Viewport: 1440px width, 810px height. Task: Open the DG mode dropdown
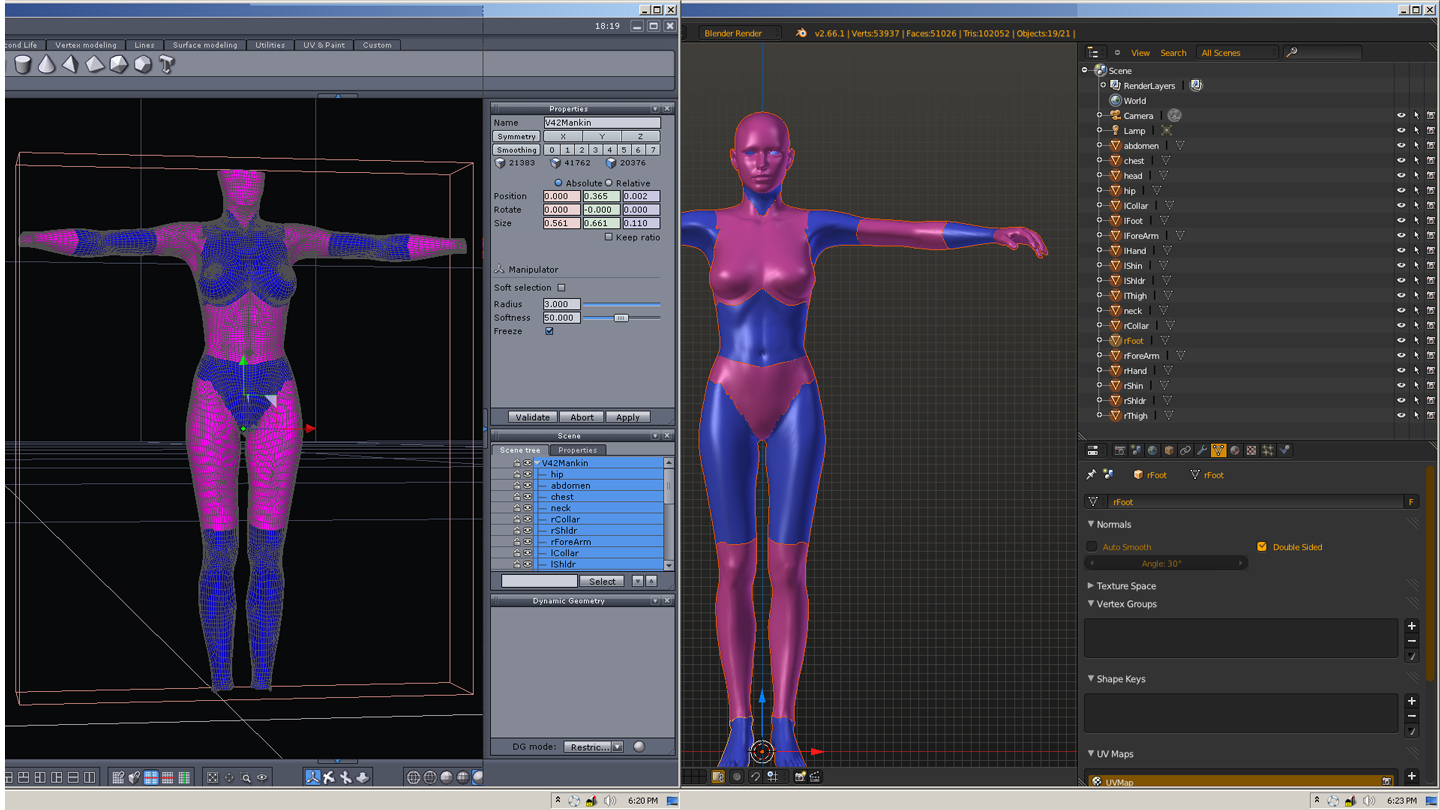593,747
